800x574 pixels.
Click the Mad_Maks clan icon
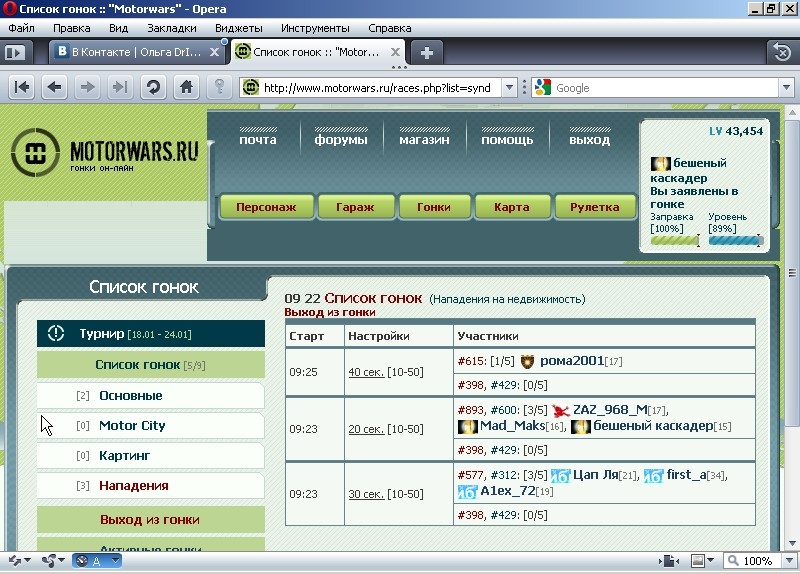[467, 427]
